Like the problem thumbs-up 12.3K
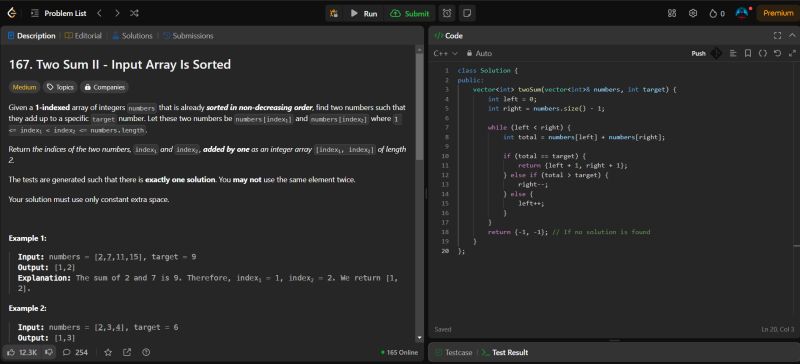This screenshot has width=800, height=364. click(x=21, y=352)
